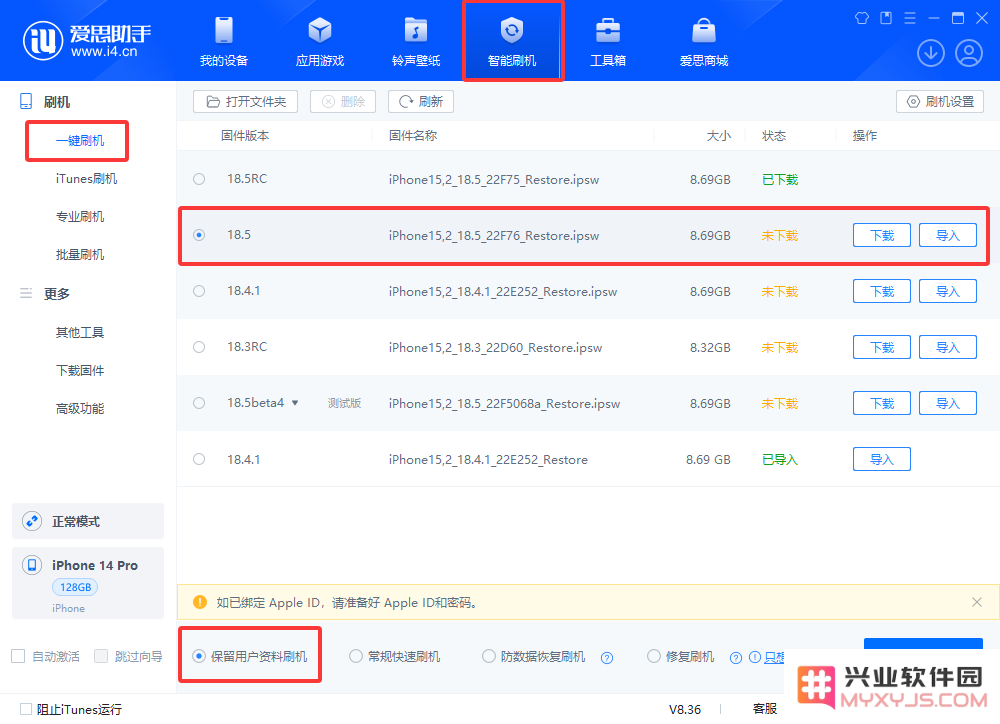Screen dimensions: 1000x724
Task: Enable the 阻止iTunes运行 checkbox
Action: (26, 709)
